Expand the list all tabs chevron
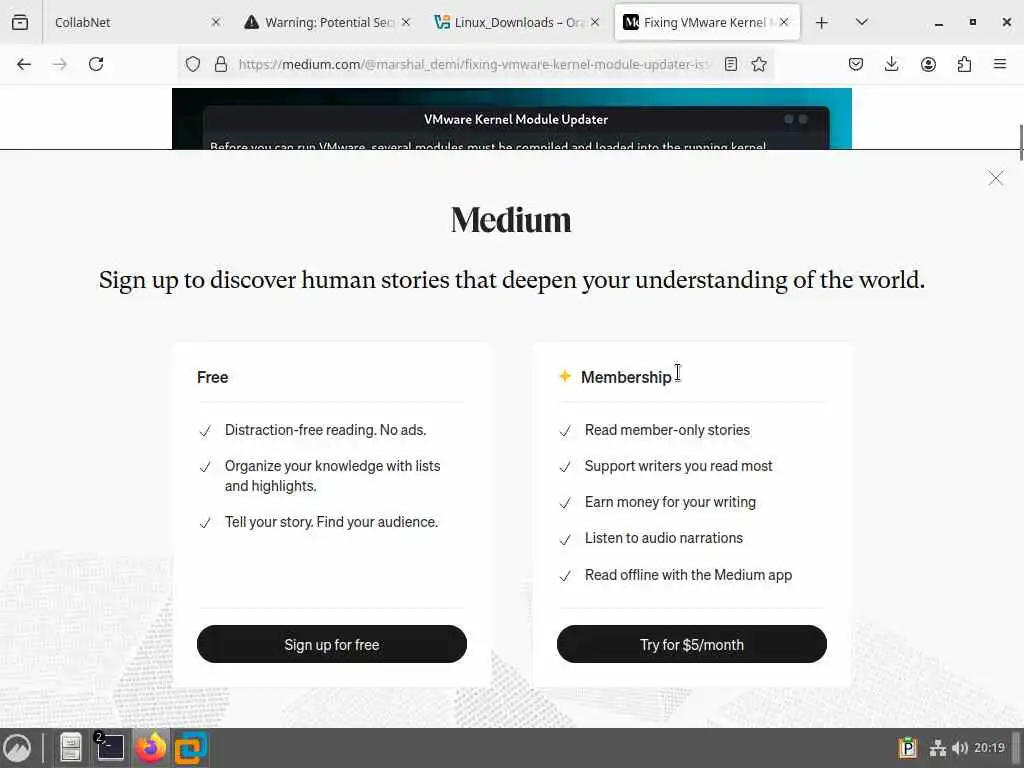The image size is (1024, 768). click(861, 22)
